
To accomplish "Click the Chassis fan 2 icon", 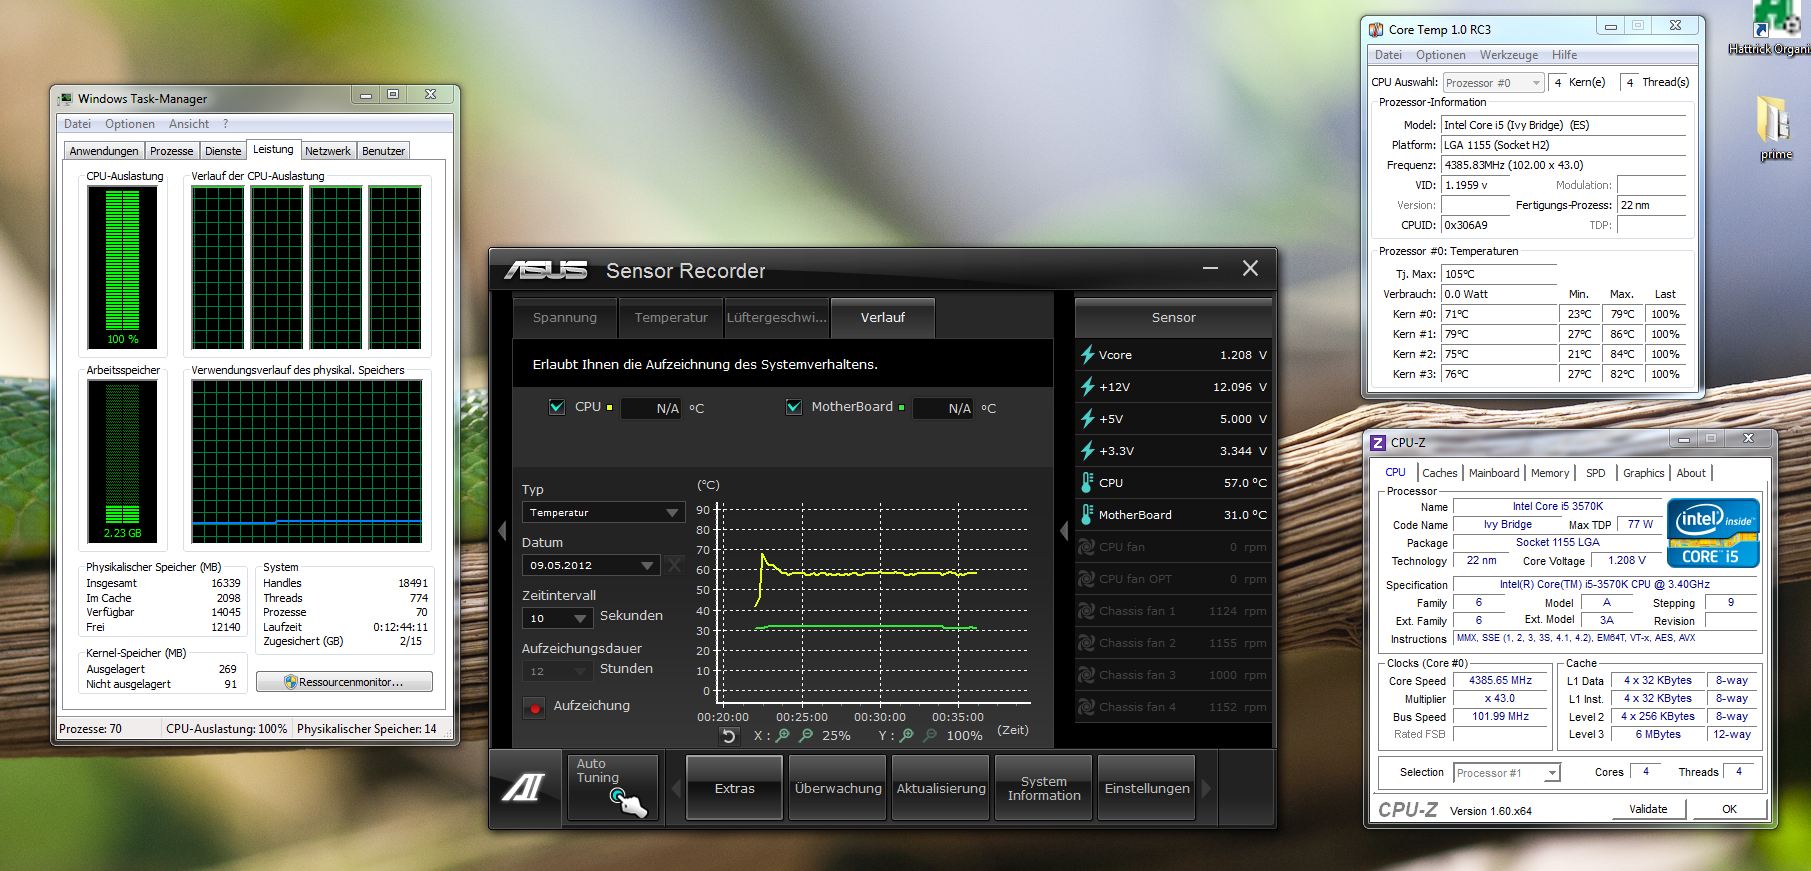I will click(1087, 643).
